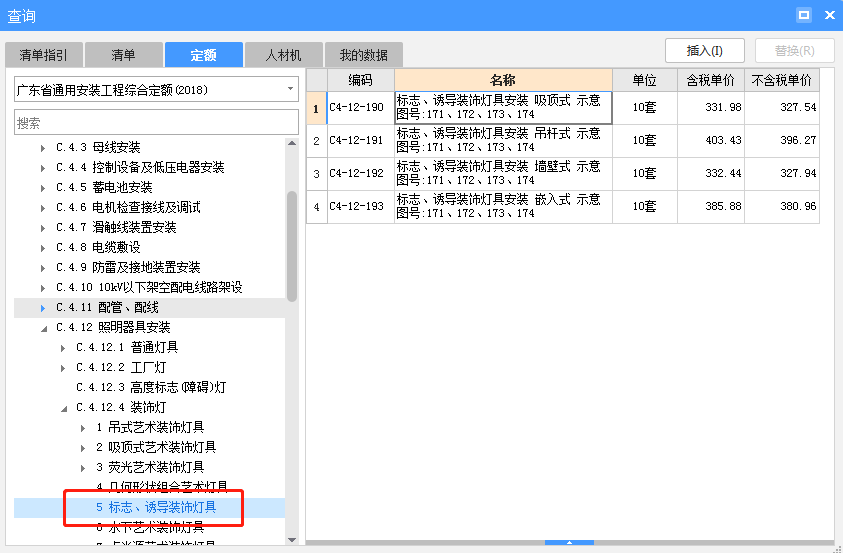This screenshot has height=553, width=843.
Task: Select code cell C4-12-193
Action: tap(361, 206)
